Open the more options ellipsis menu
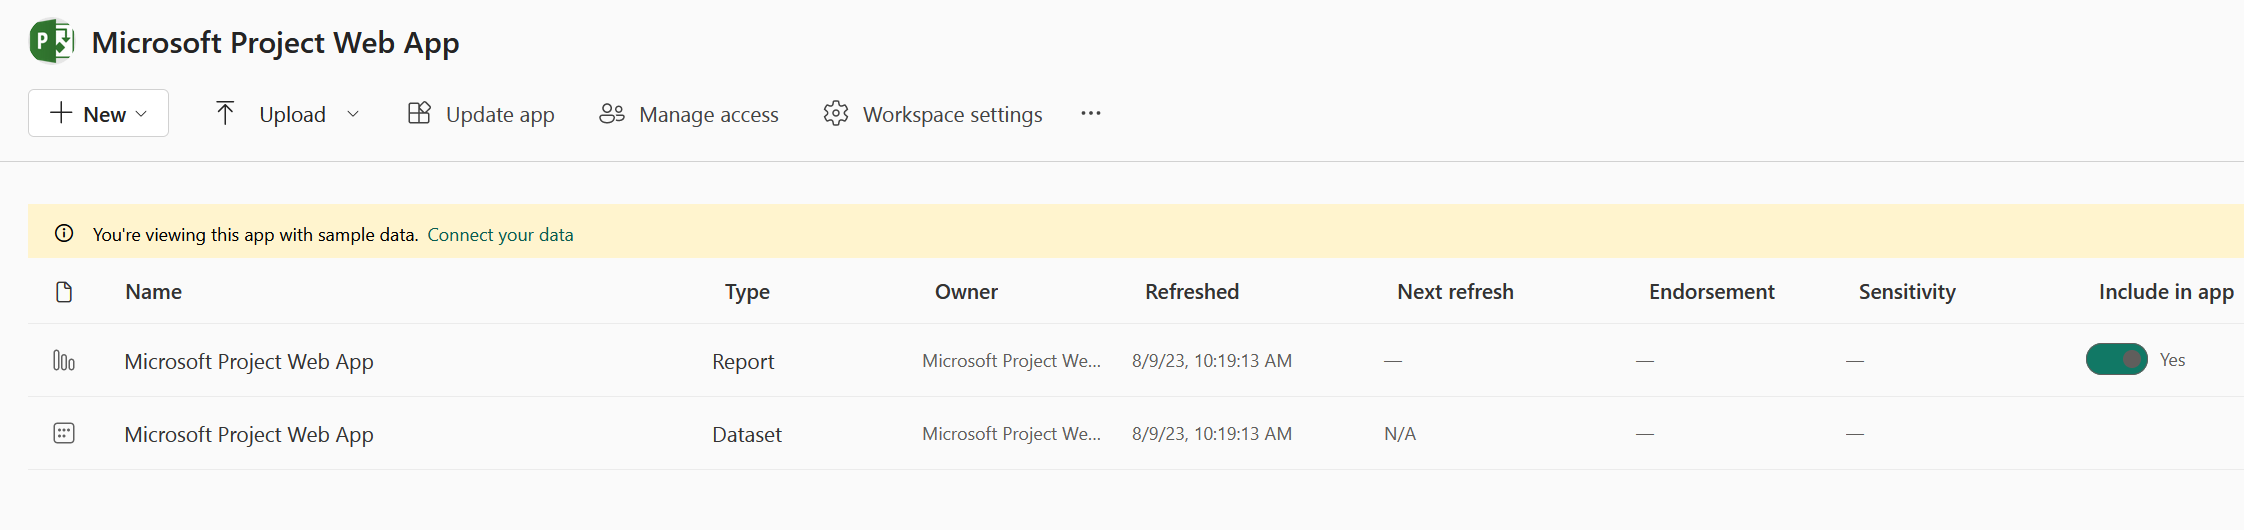 coord(1091,113)
